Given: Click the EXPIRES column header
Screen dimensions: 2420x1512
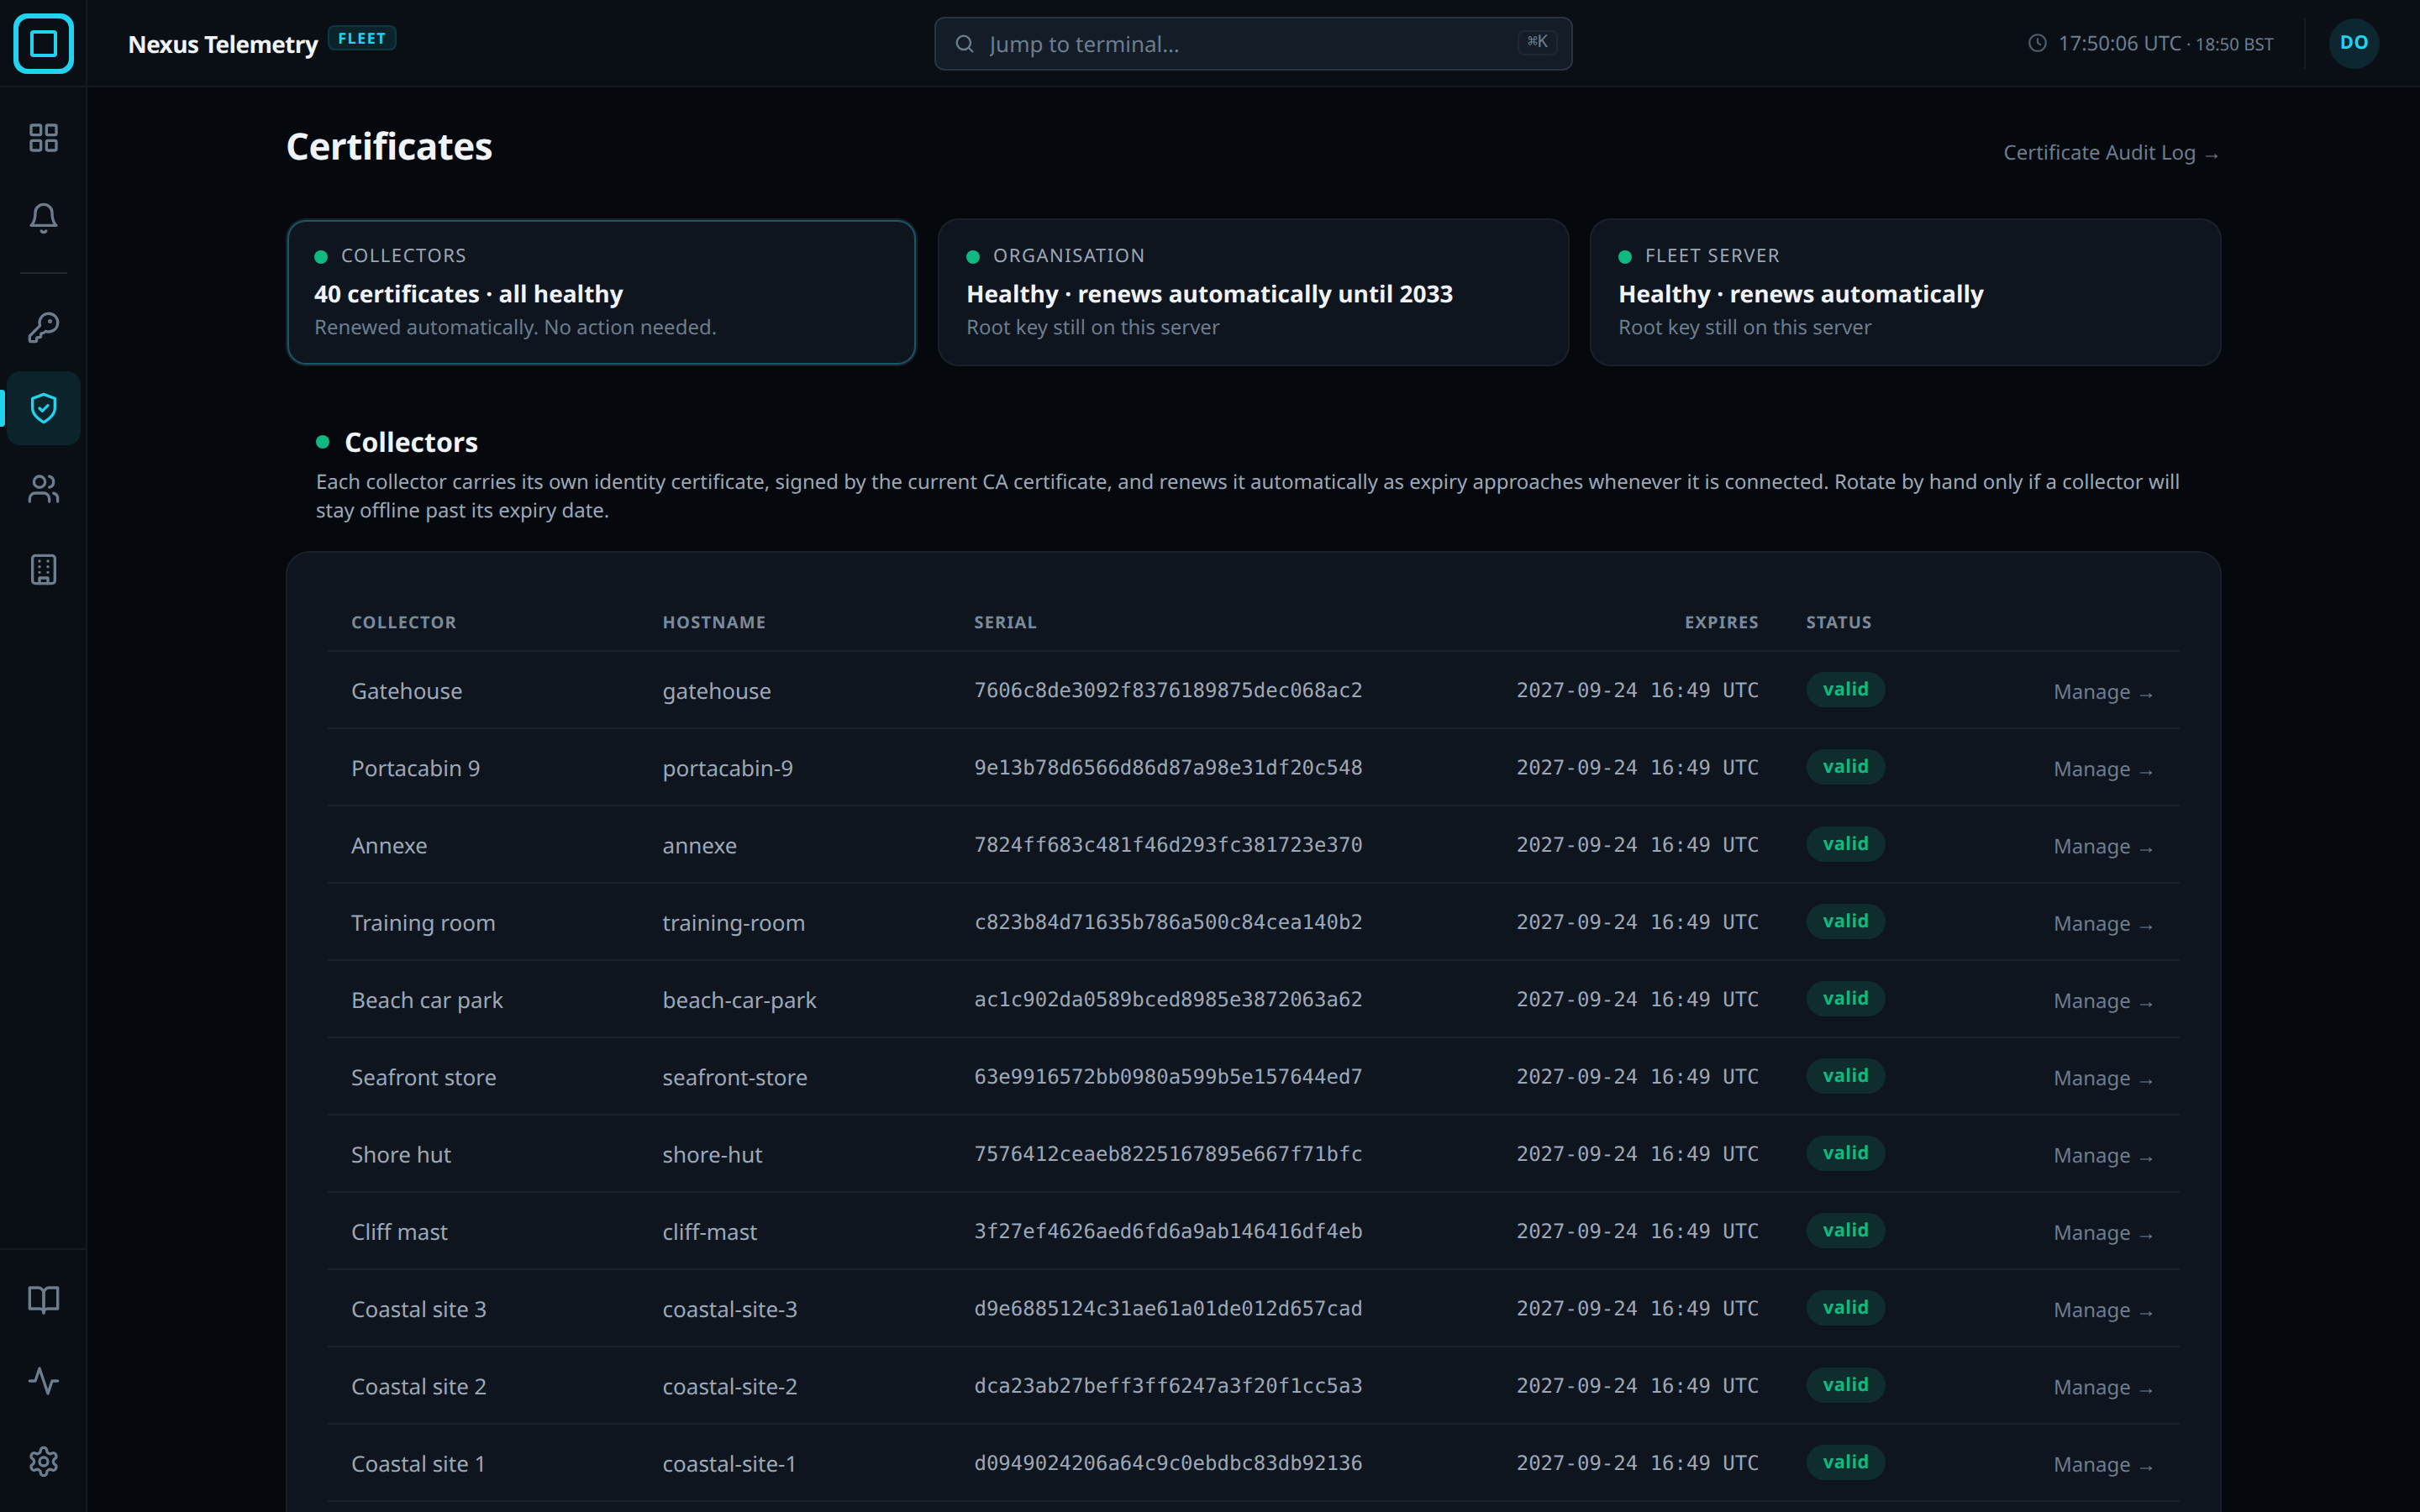Looking at the screenshot, I should pos(1721,622).
